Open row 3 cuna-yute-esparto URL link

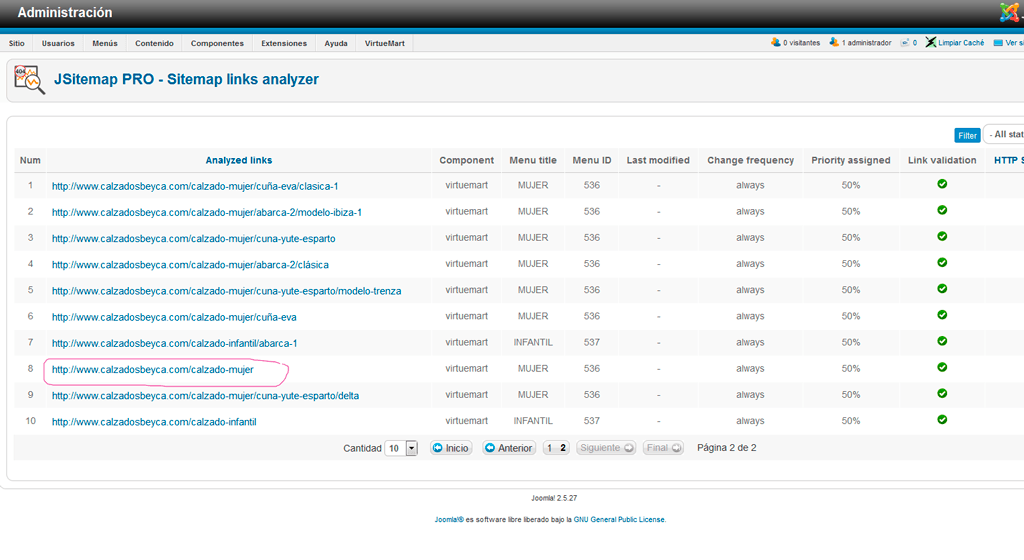[193, 238]
